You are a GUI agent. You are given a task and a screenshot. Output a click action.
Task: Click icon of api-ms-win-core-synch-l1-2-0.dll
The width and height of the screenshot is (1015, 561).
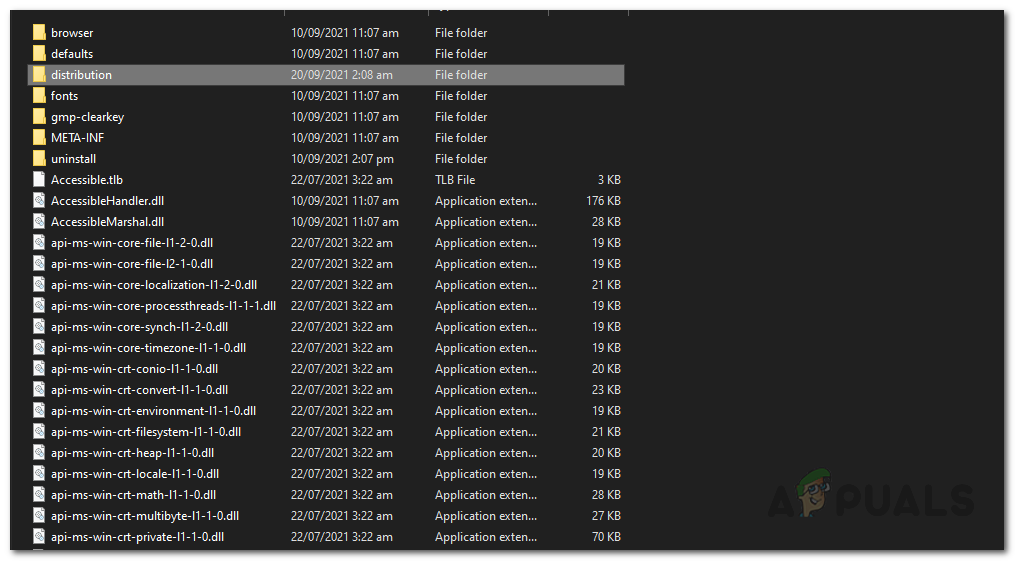(39, 327)
